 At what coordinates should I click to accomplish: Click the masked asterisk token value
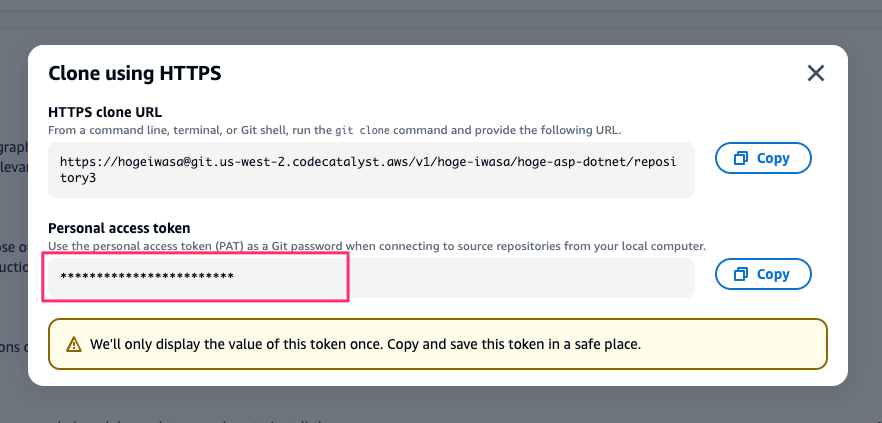(x=147, y=276)
